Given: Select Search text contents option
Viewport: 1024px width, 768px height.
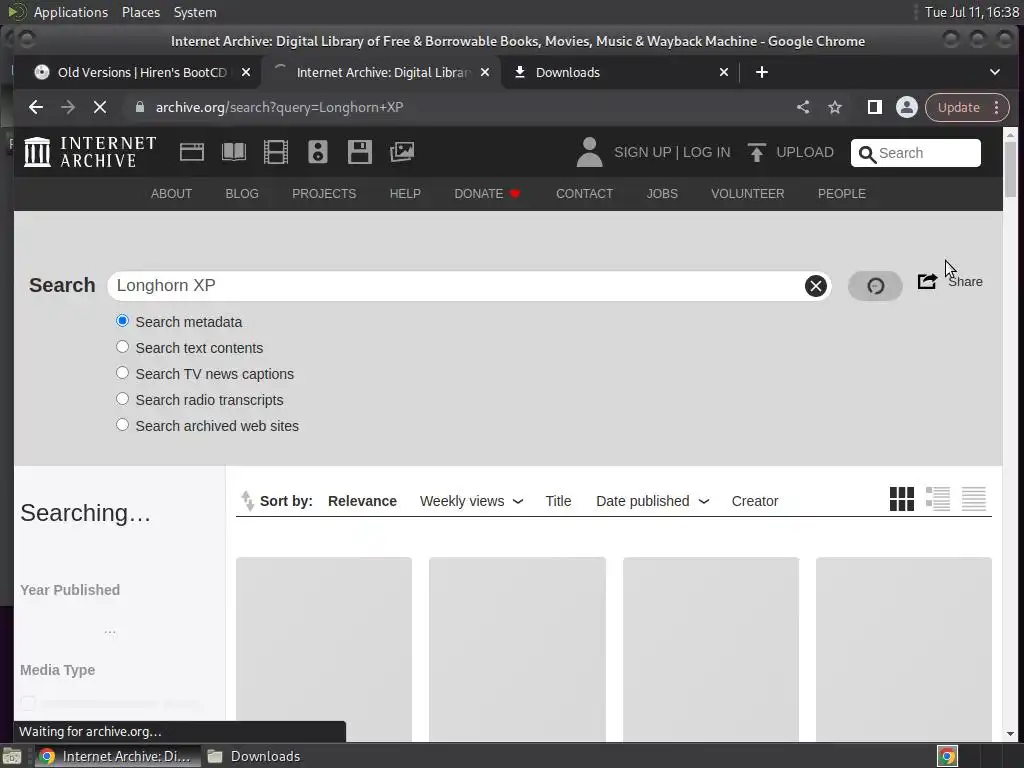Looking at the screenshot, I should pyautogui.click(x=122, y=347).
